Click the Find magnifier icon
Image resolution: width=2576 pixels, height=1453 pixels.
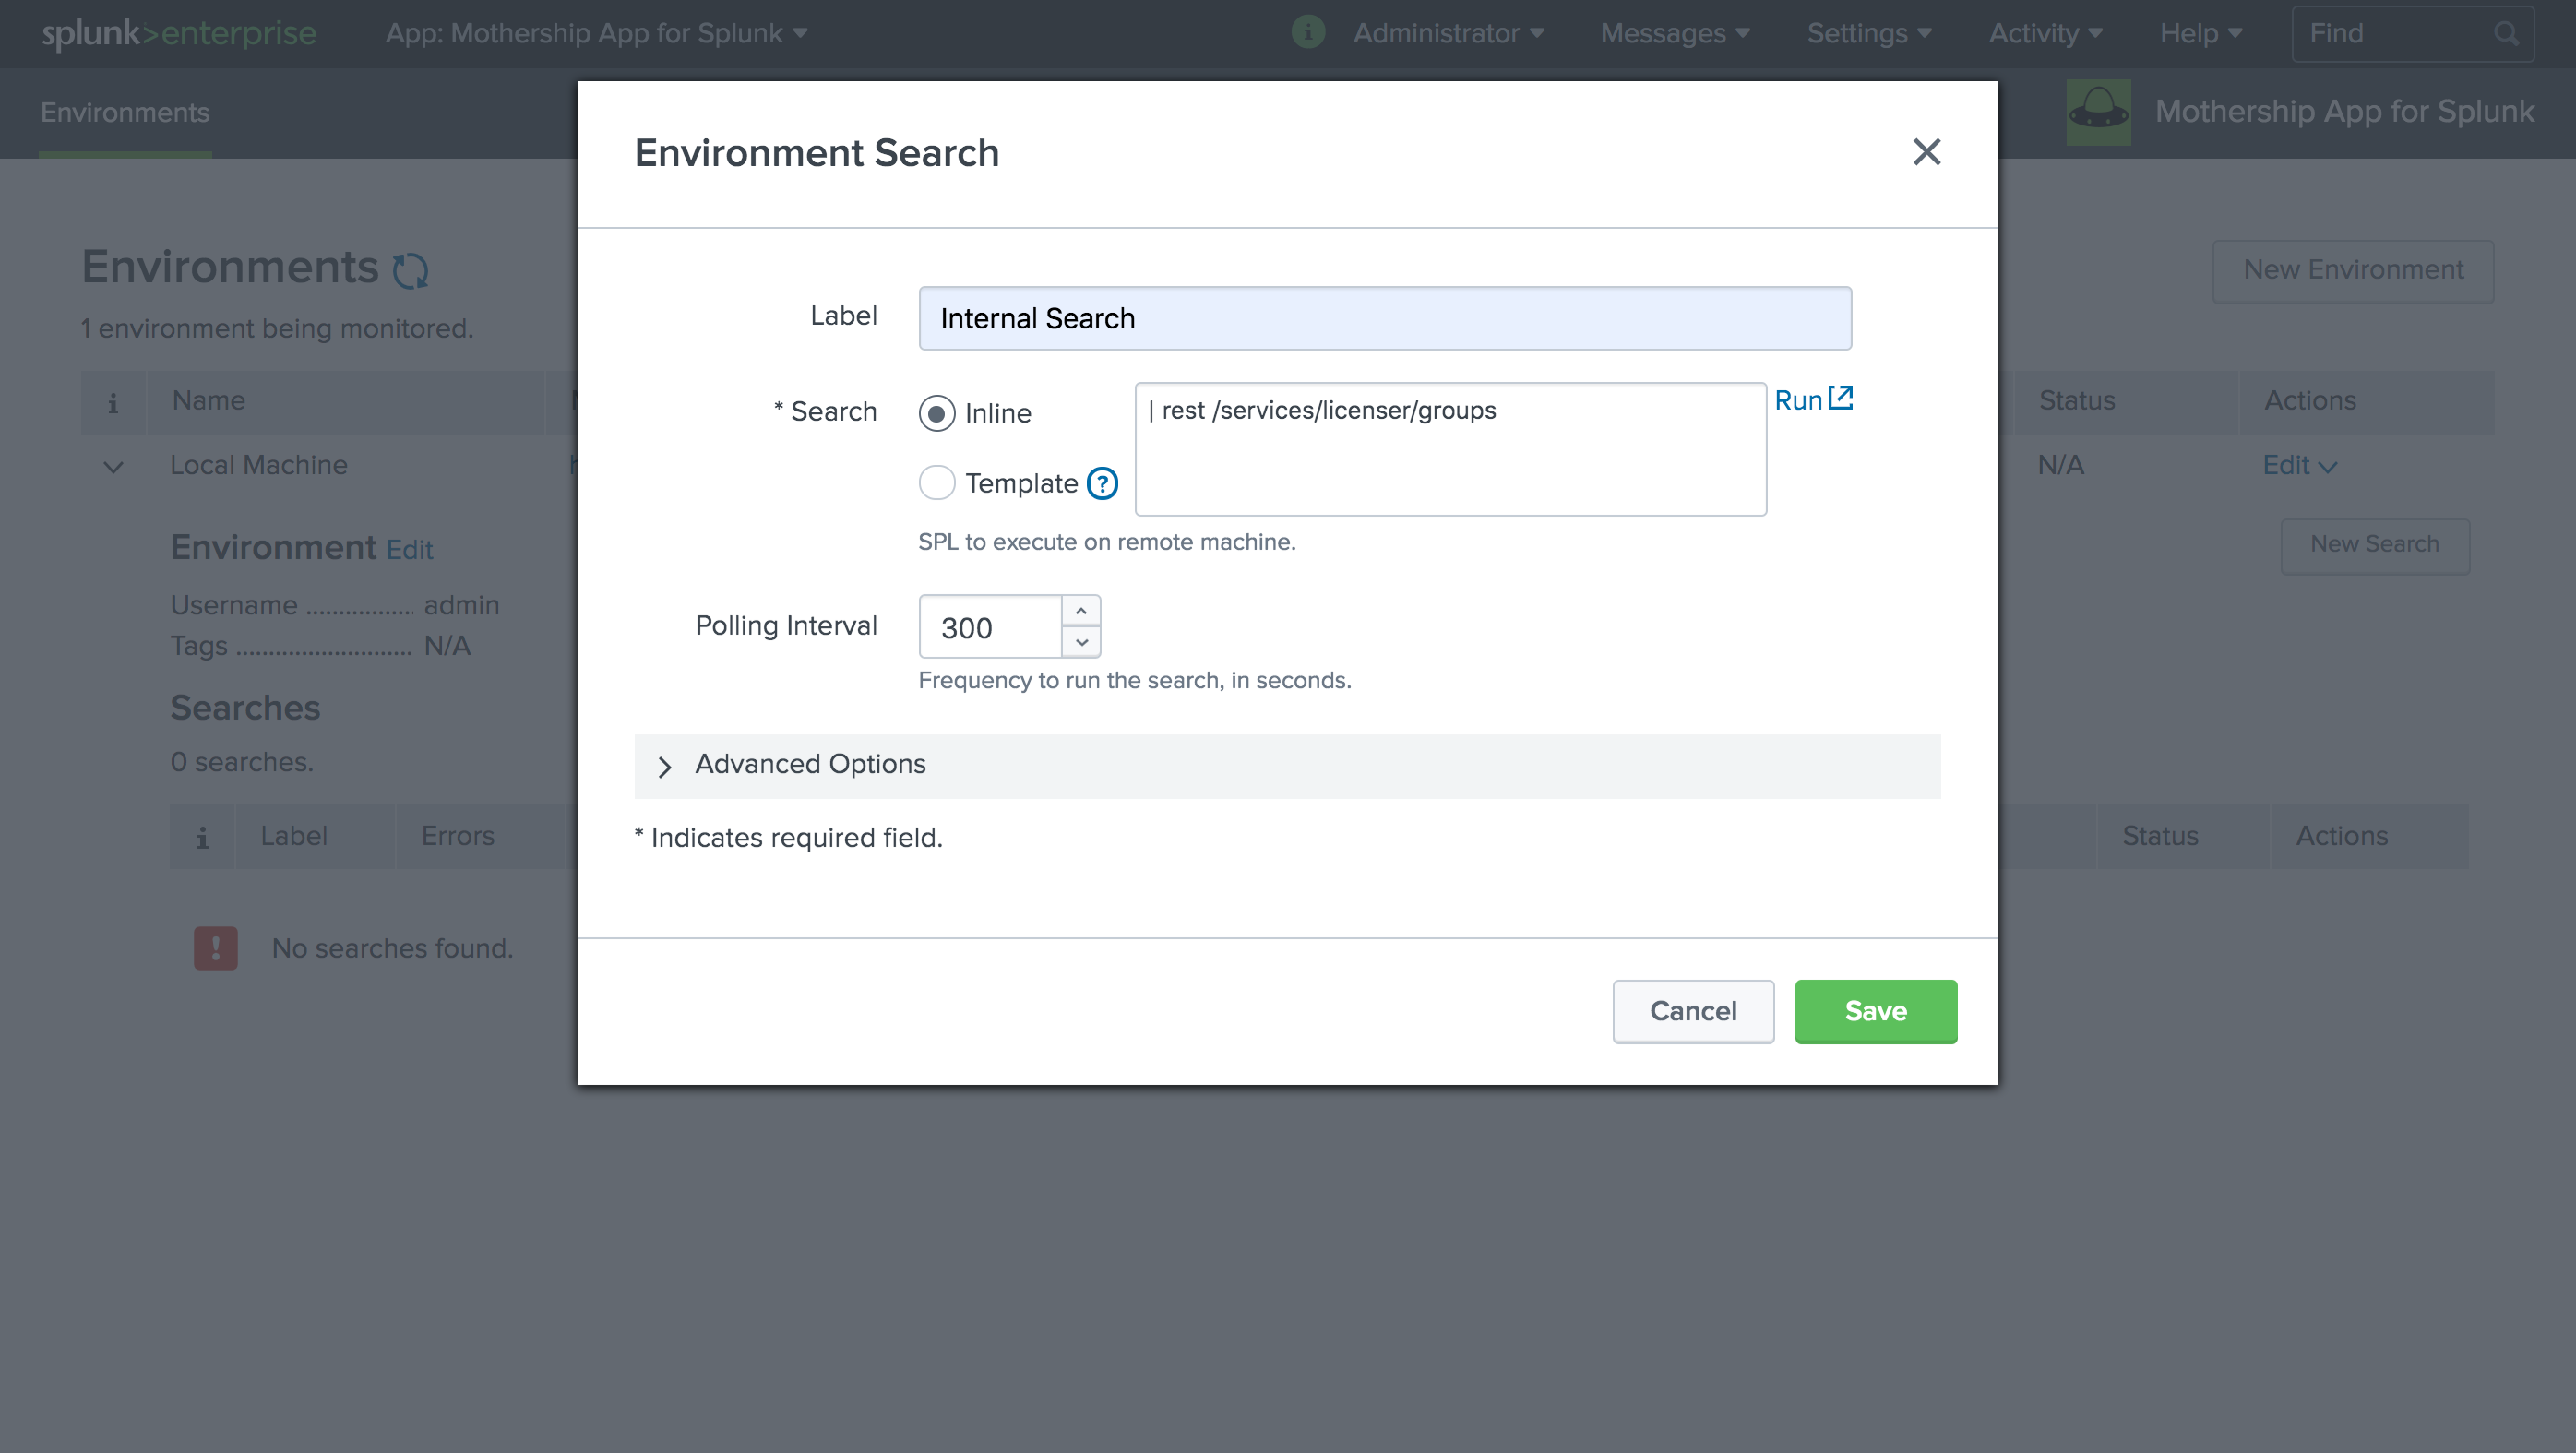tap(2505, 34)
